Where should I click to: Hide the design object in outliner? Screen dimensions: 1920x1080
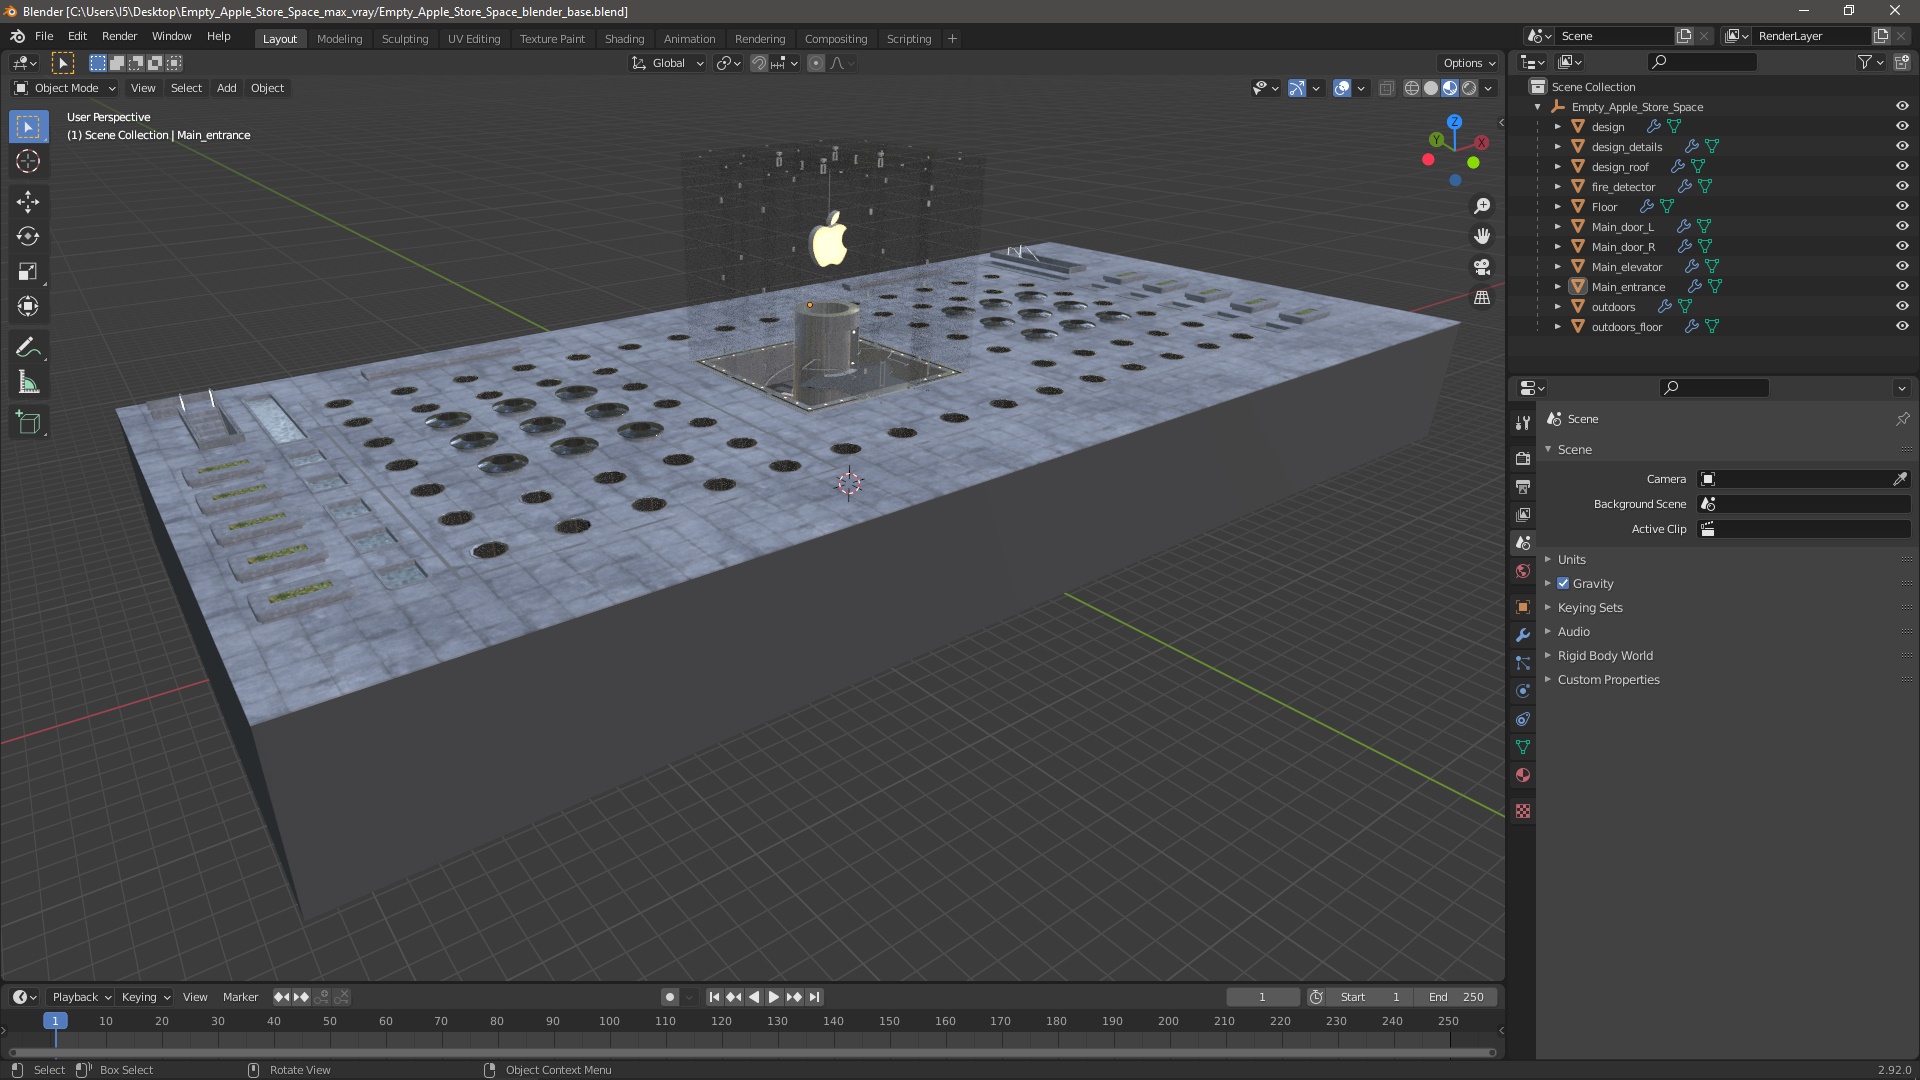[1902, 126]
